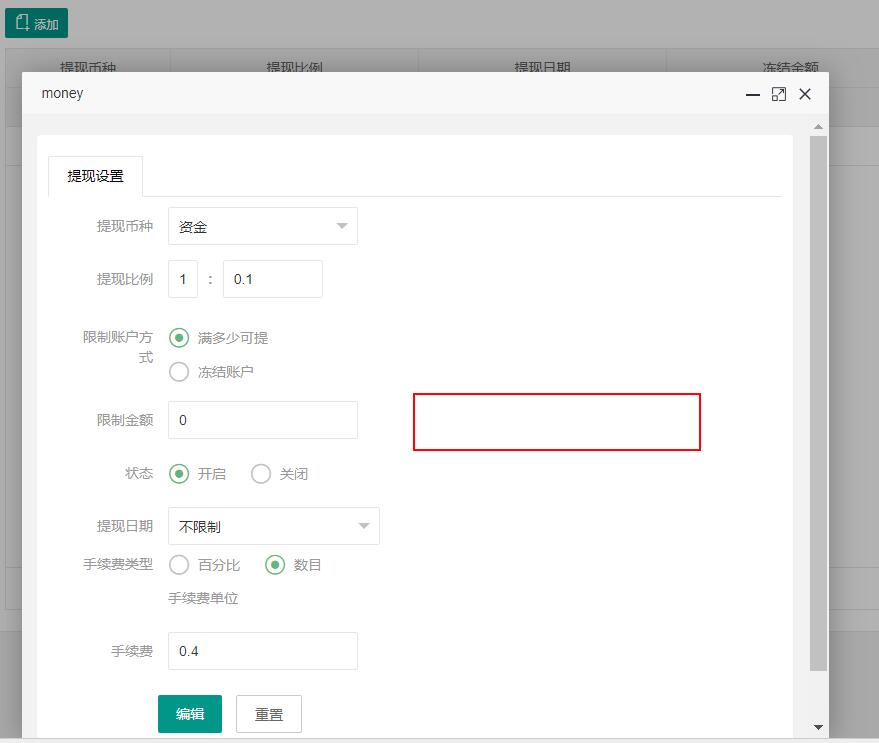Click the 重置 button
Viewport: 879px width, 743px height.
269,714
